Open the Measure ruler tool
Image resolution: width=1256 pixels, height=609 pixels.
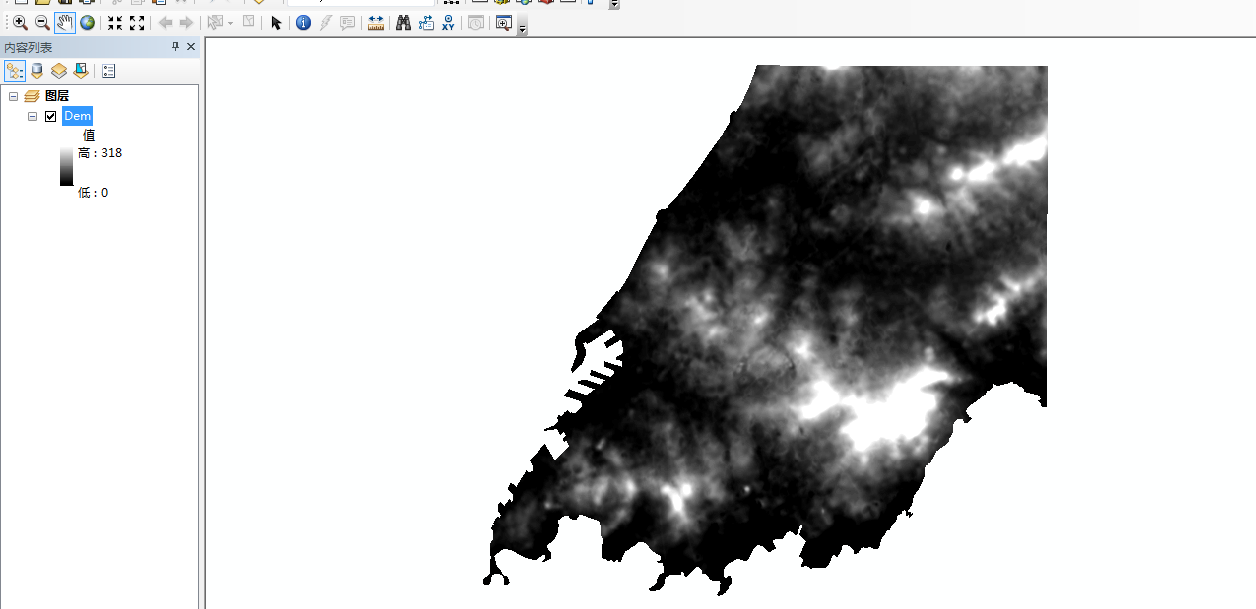376,22
